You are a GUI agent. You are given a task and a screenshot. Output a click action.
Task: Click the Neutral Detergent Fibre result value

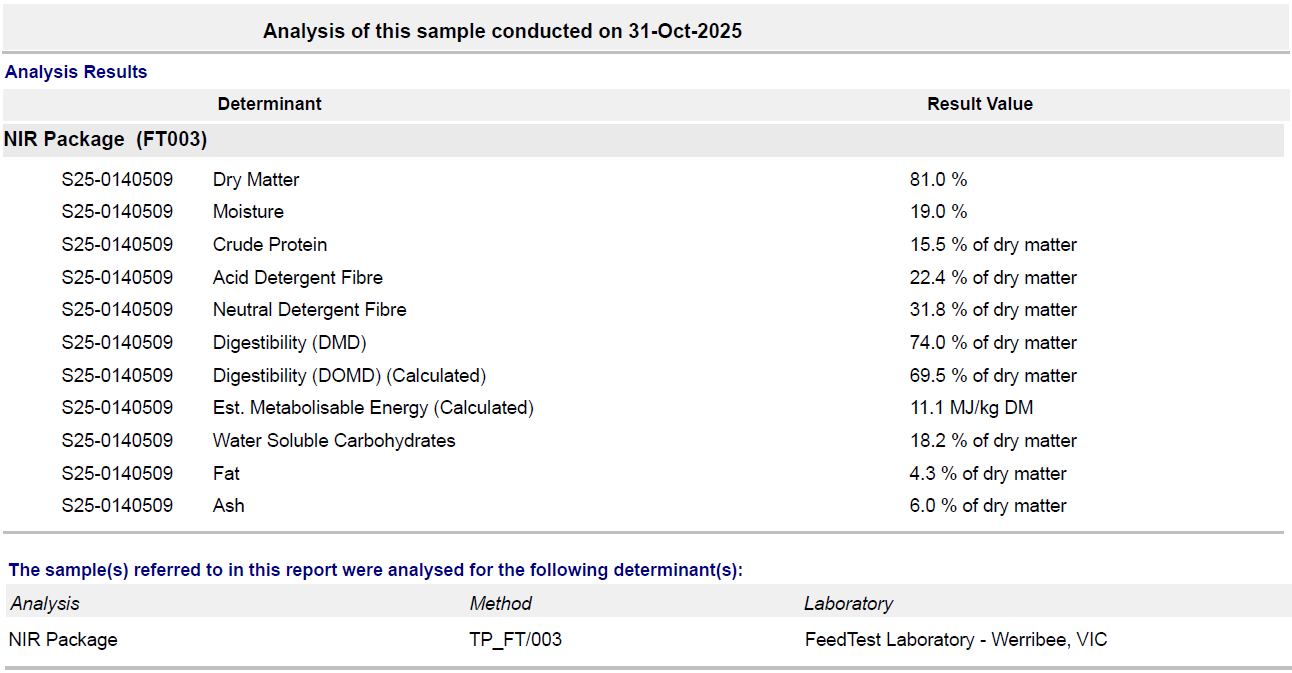992,310
